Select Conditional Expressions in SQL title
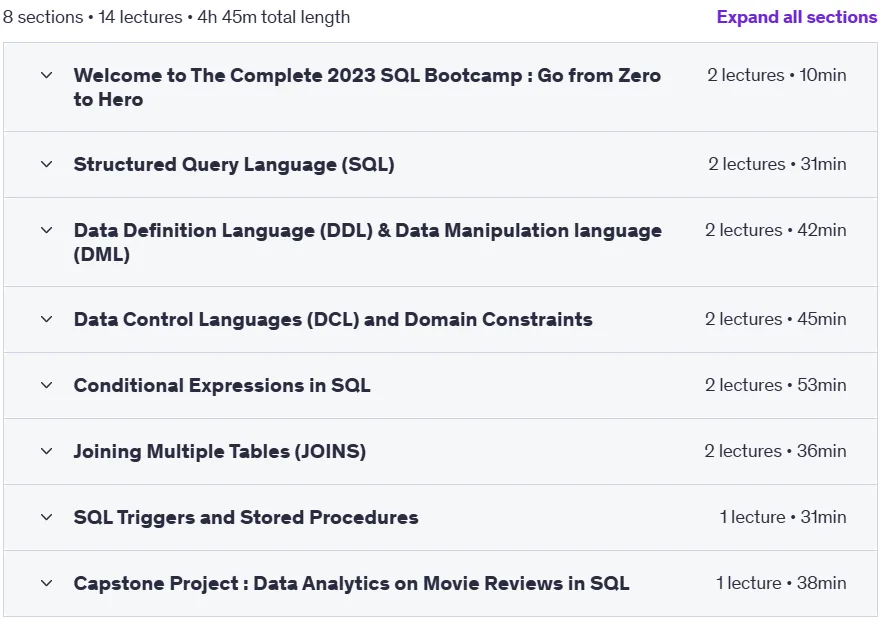Image resolution: width=880 pixels, height=620 pixels. coord(222,385)
